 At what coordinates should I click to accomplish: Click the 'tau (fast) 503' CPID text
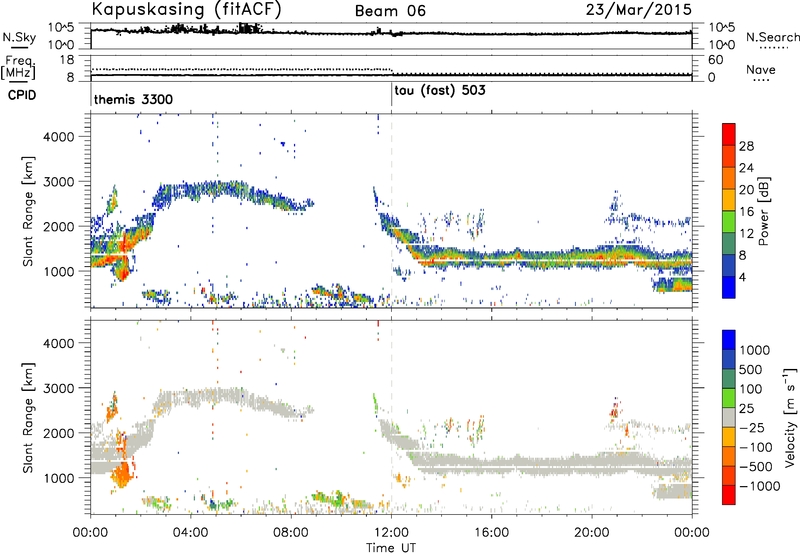(440, 91)
